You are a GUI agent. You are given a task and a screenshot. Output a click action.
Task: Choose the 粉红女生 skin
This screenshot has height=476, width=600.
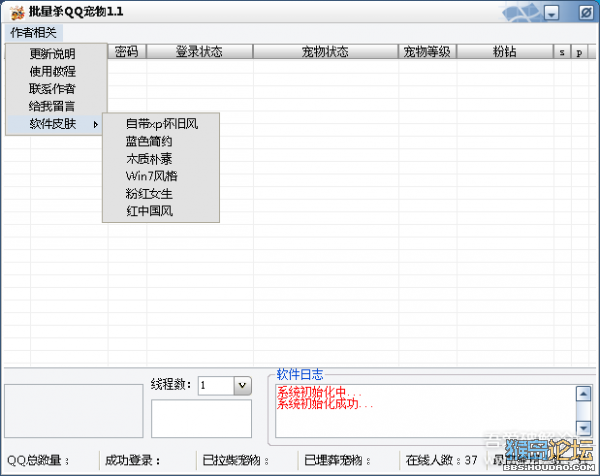pyautogui.click(x=149, y=194)
